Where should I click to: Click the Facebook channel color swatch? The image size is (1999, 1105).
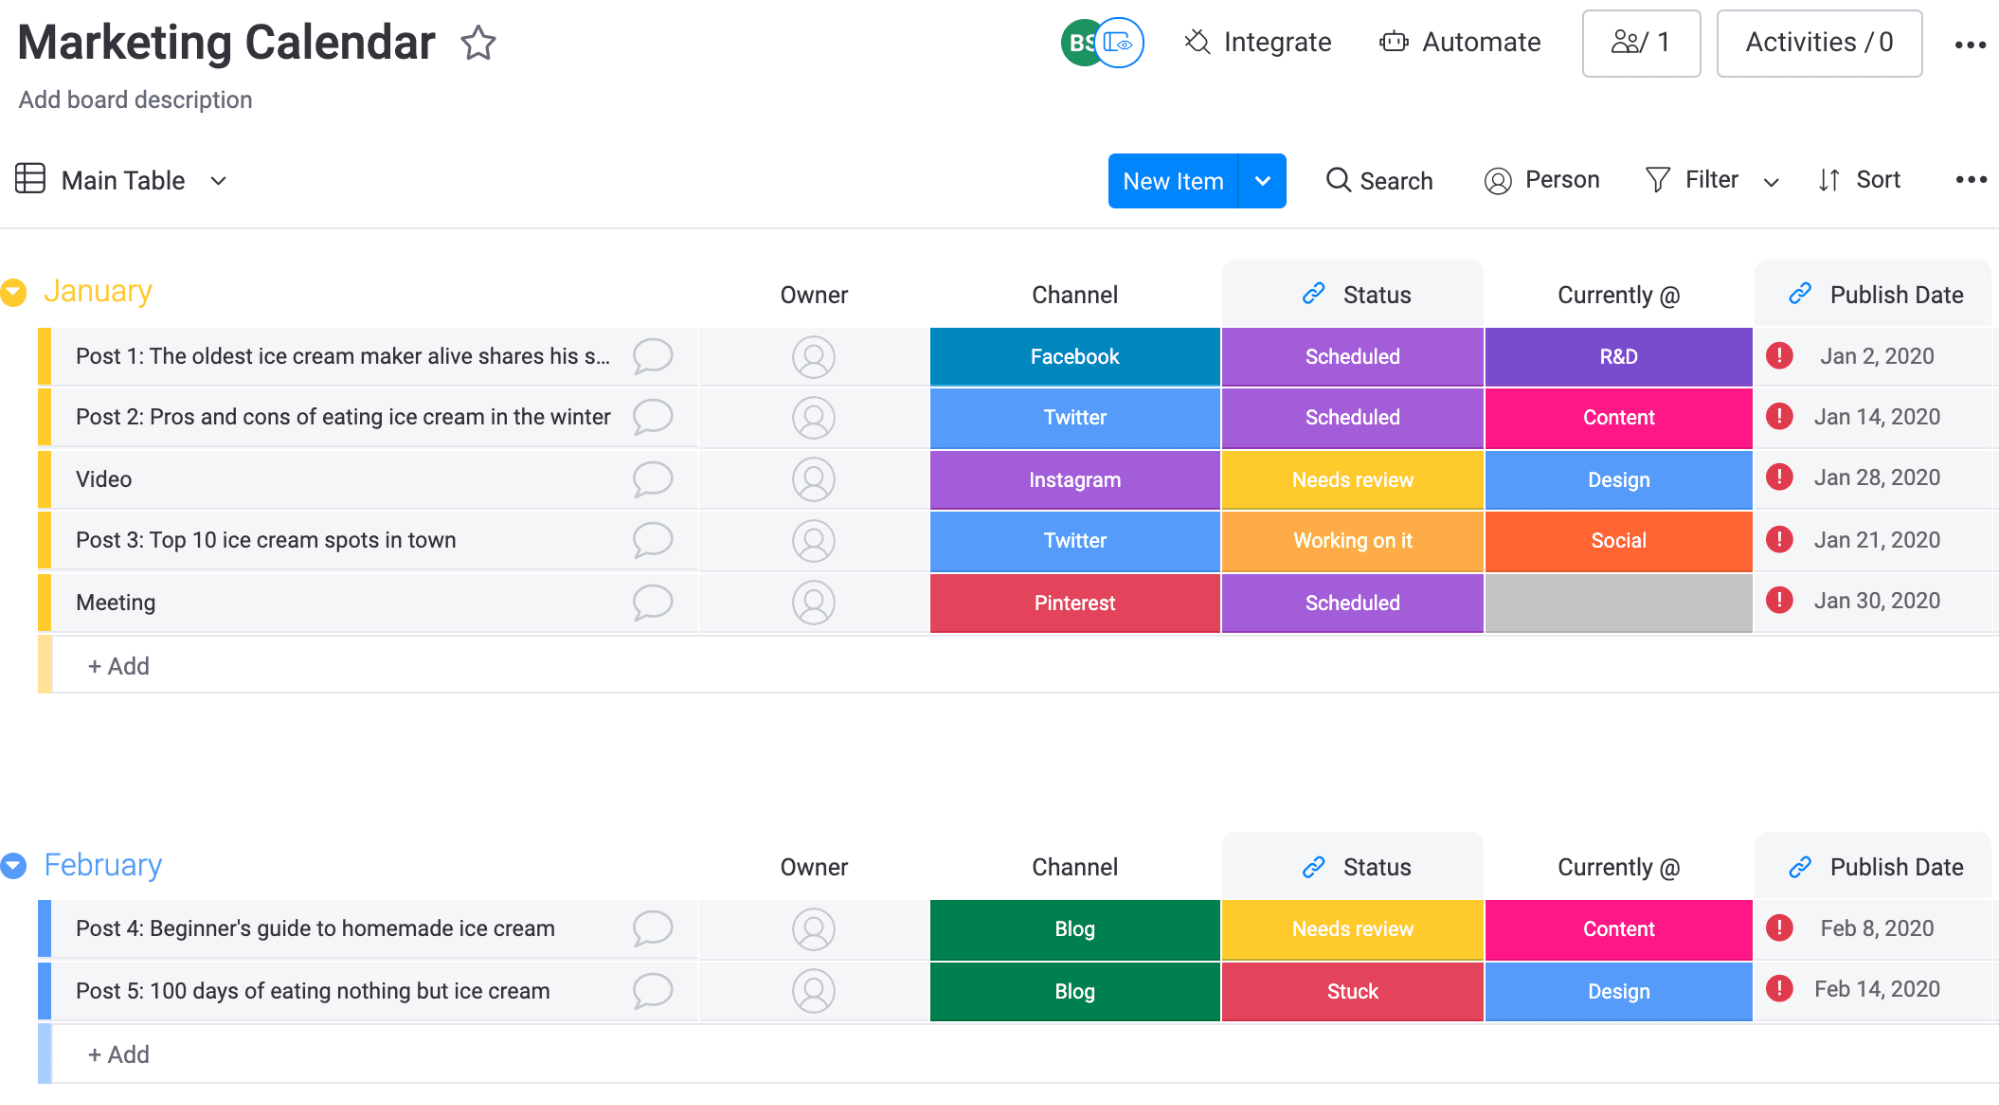1072,357
